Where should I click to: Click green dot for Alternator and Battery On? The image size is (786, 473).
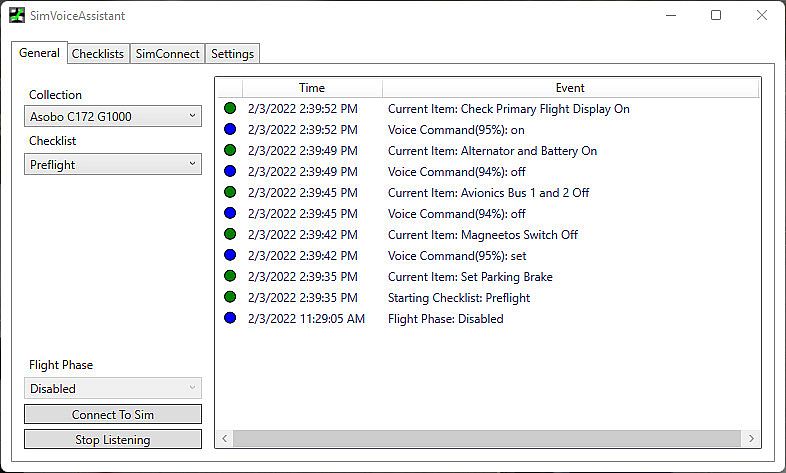tap(230, 151)
